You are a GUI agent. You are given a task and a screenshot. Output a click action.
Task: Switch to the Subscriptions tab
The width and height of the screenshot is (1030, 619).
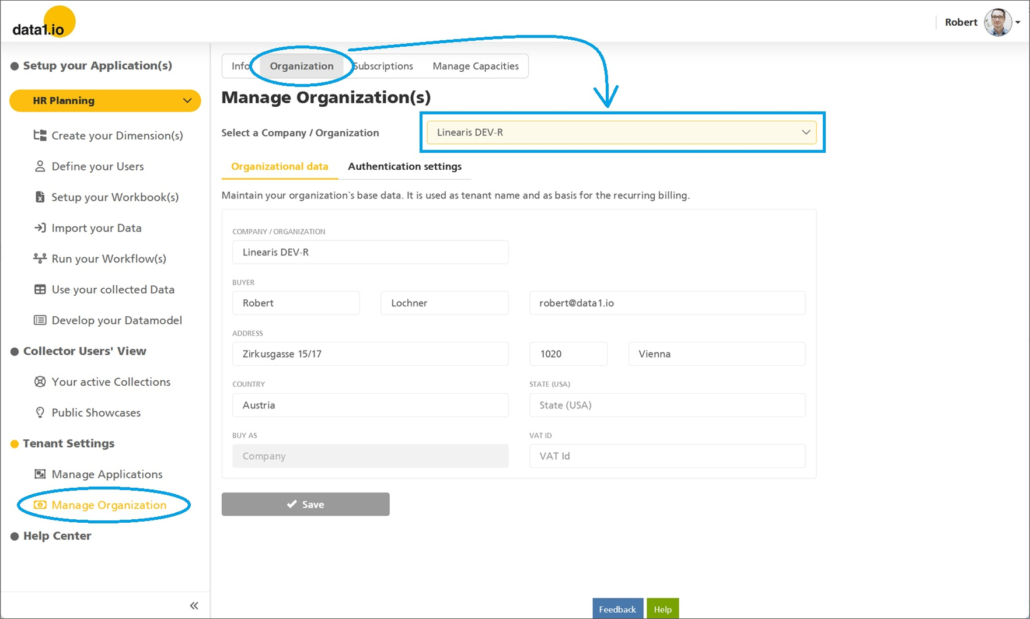(x=383, y=67)
